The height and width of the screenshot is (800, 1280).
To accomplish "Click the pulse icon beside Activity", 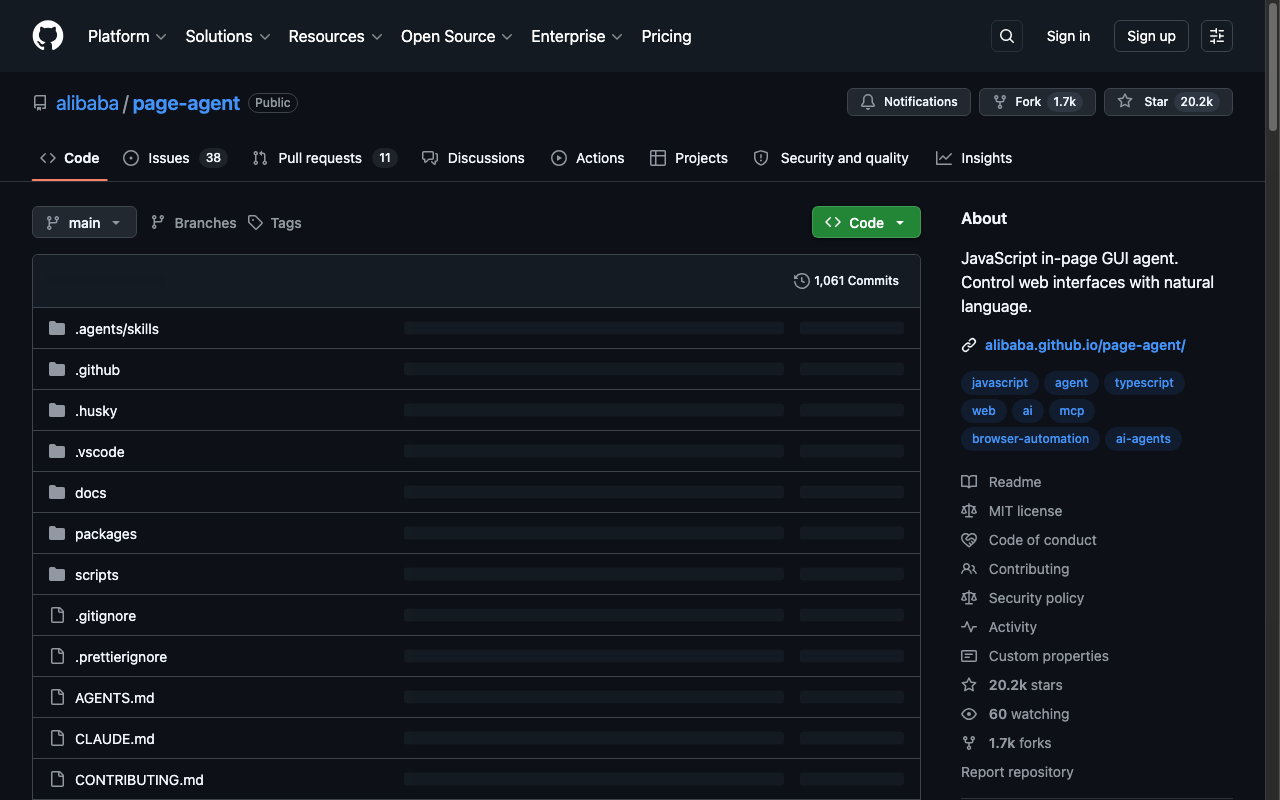I will click(969, 627).
